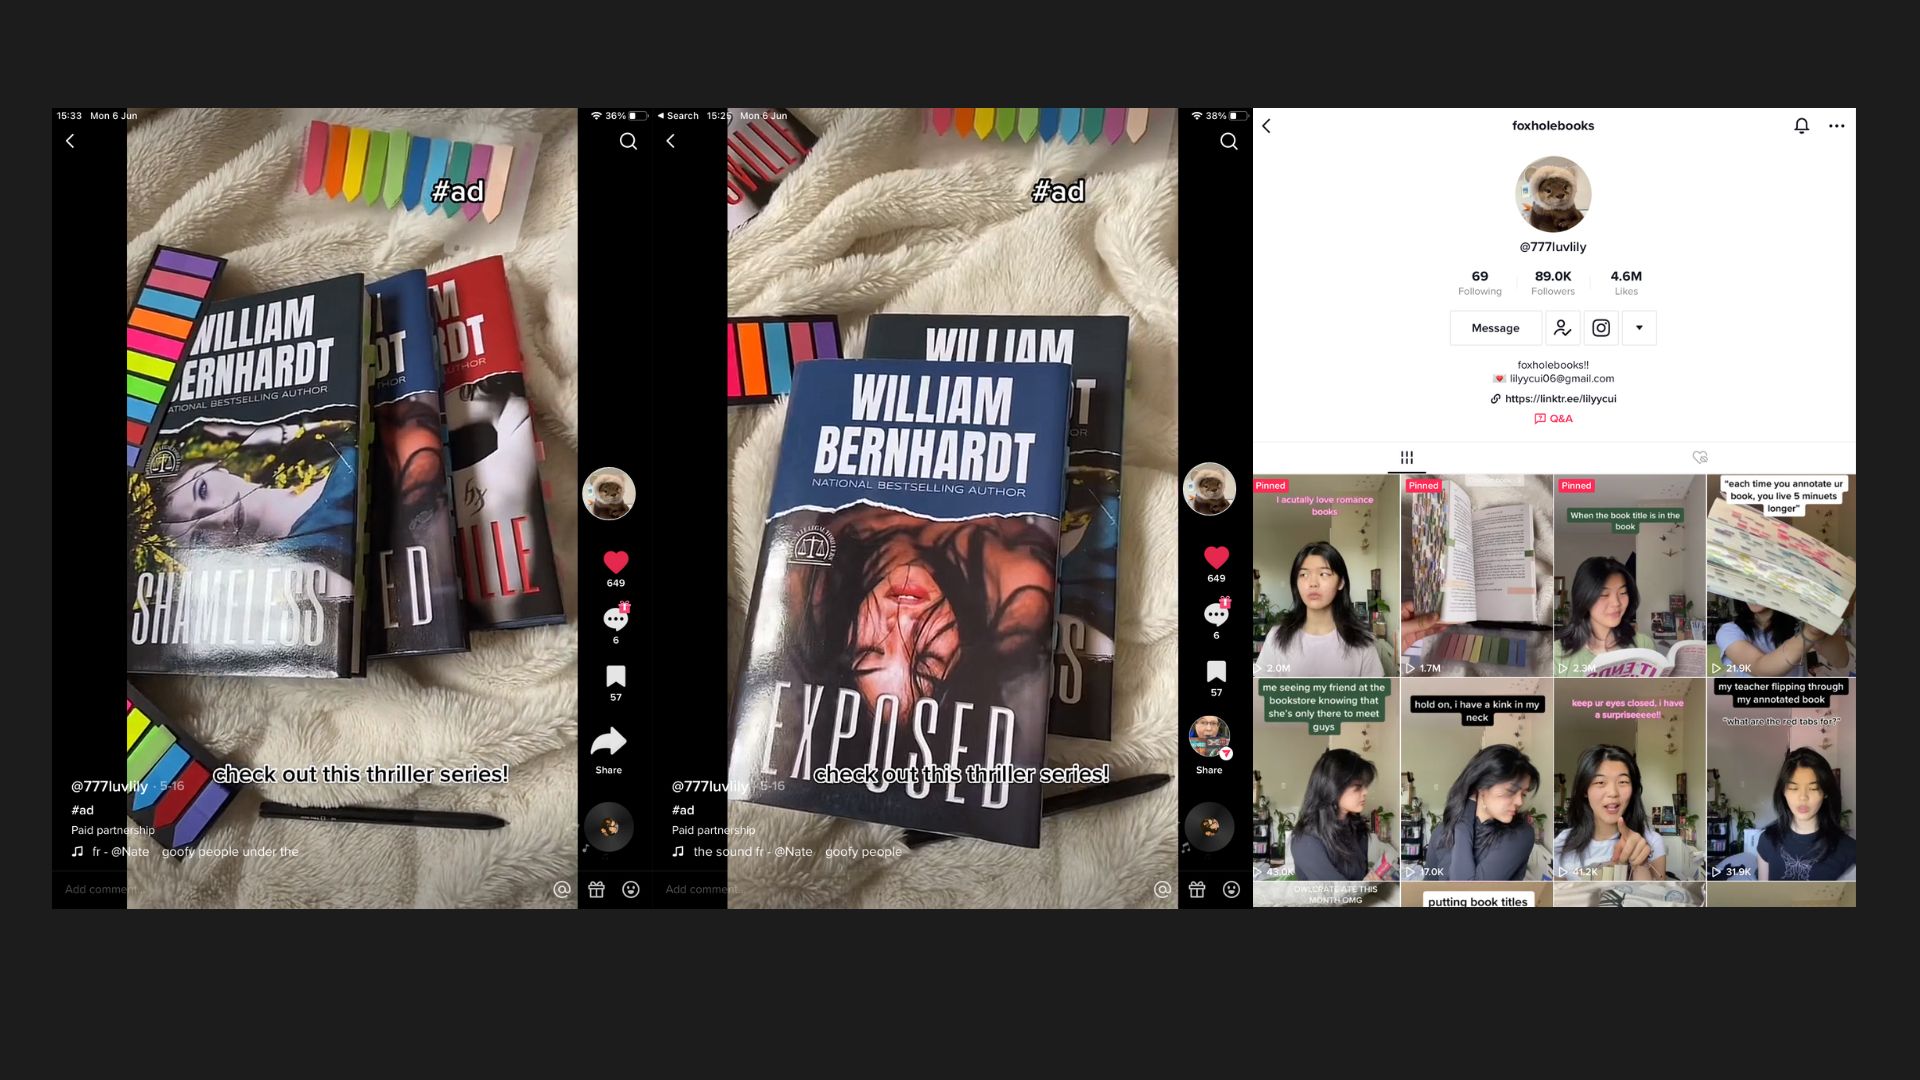Tap the mention icon in second comment bar
The width and height of the screenshot is (1920, 1080).
coord(1162,889)
